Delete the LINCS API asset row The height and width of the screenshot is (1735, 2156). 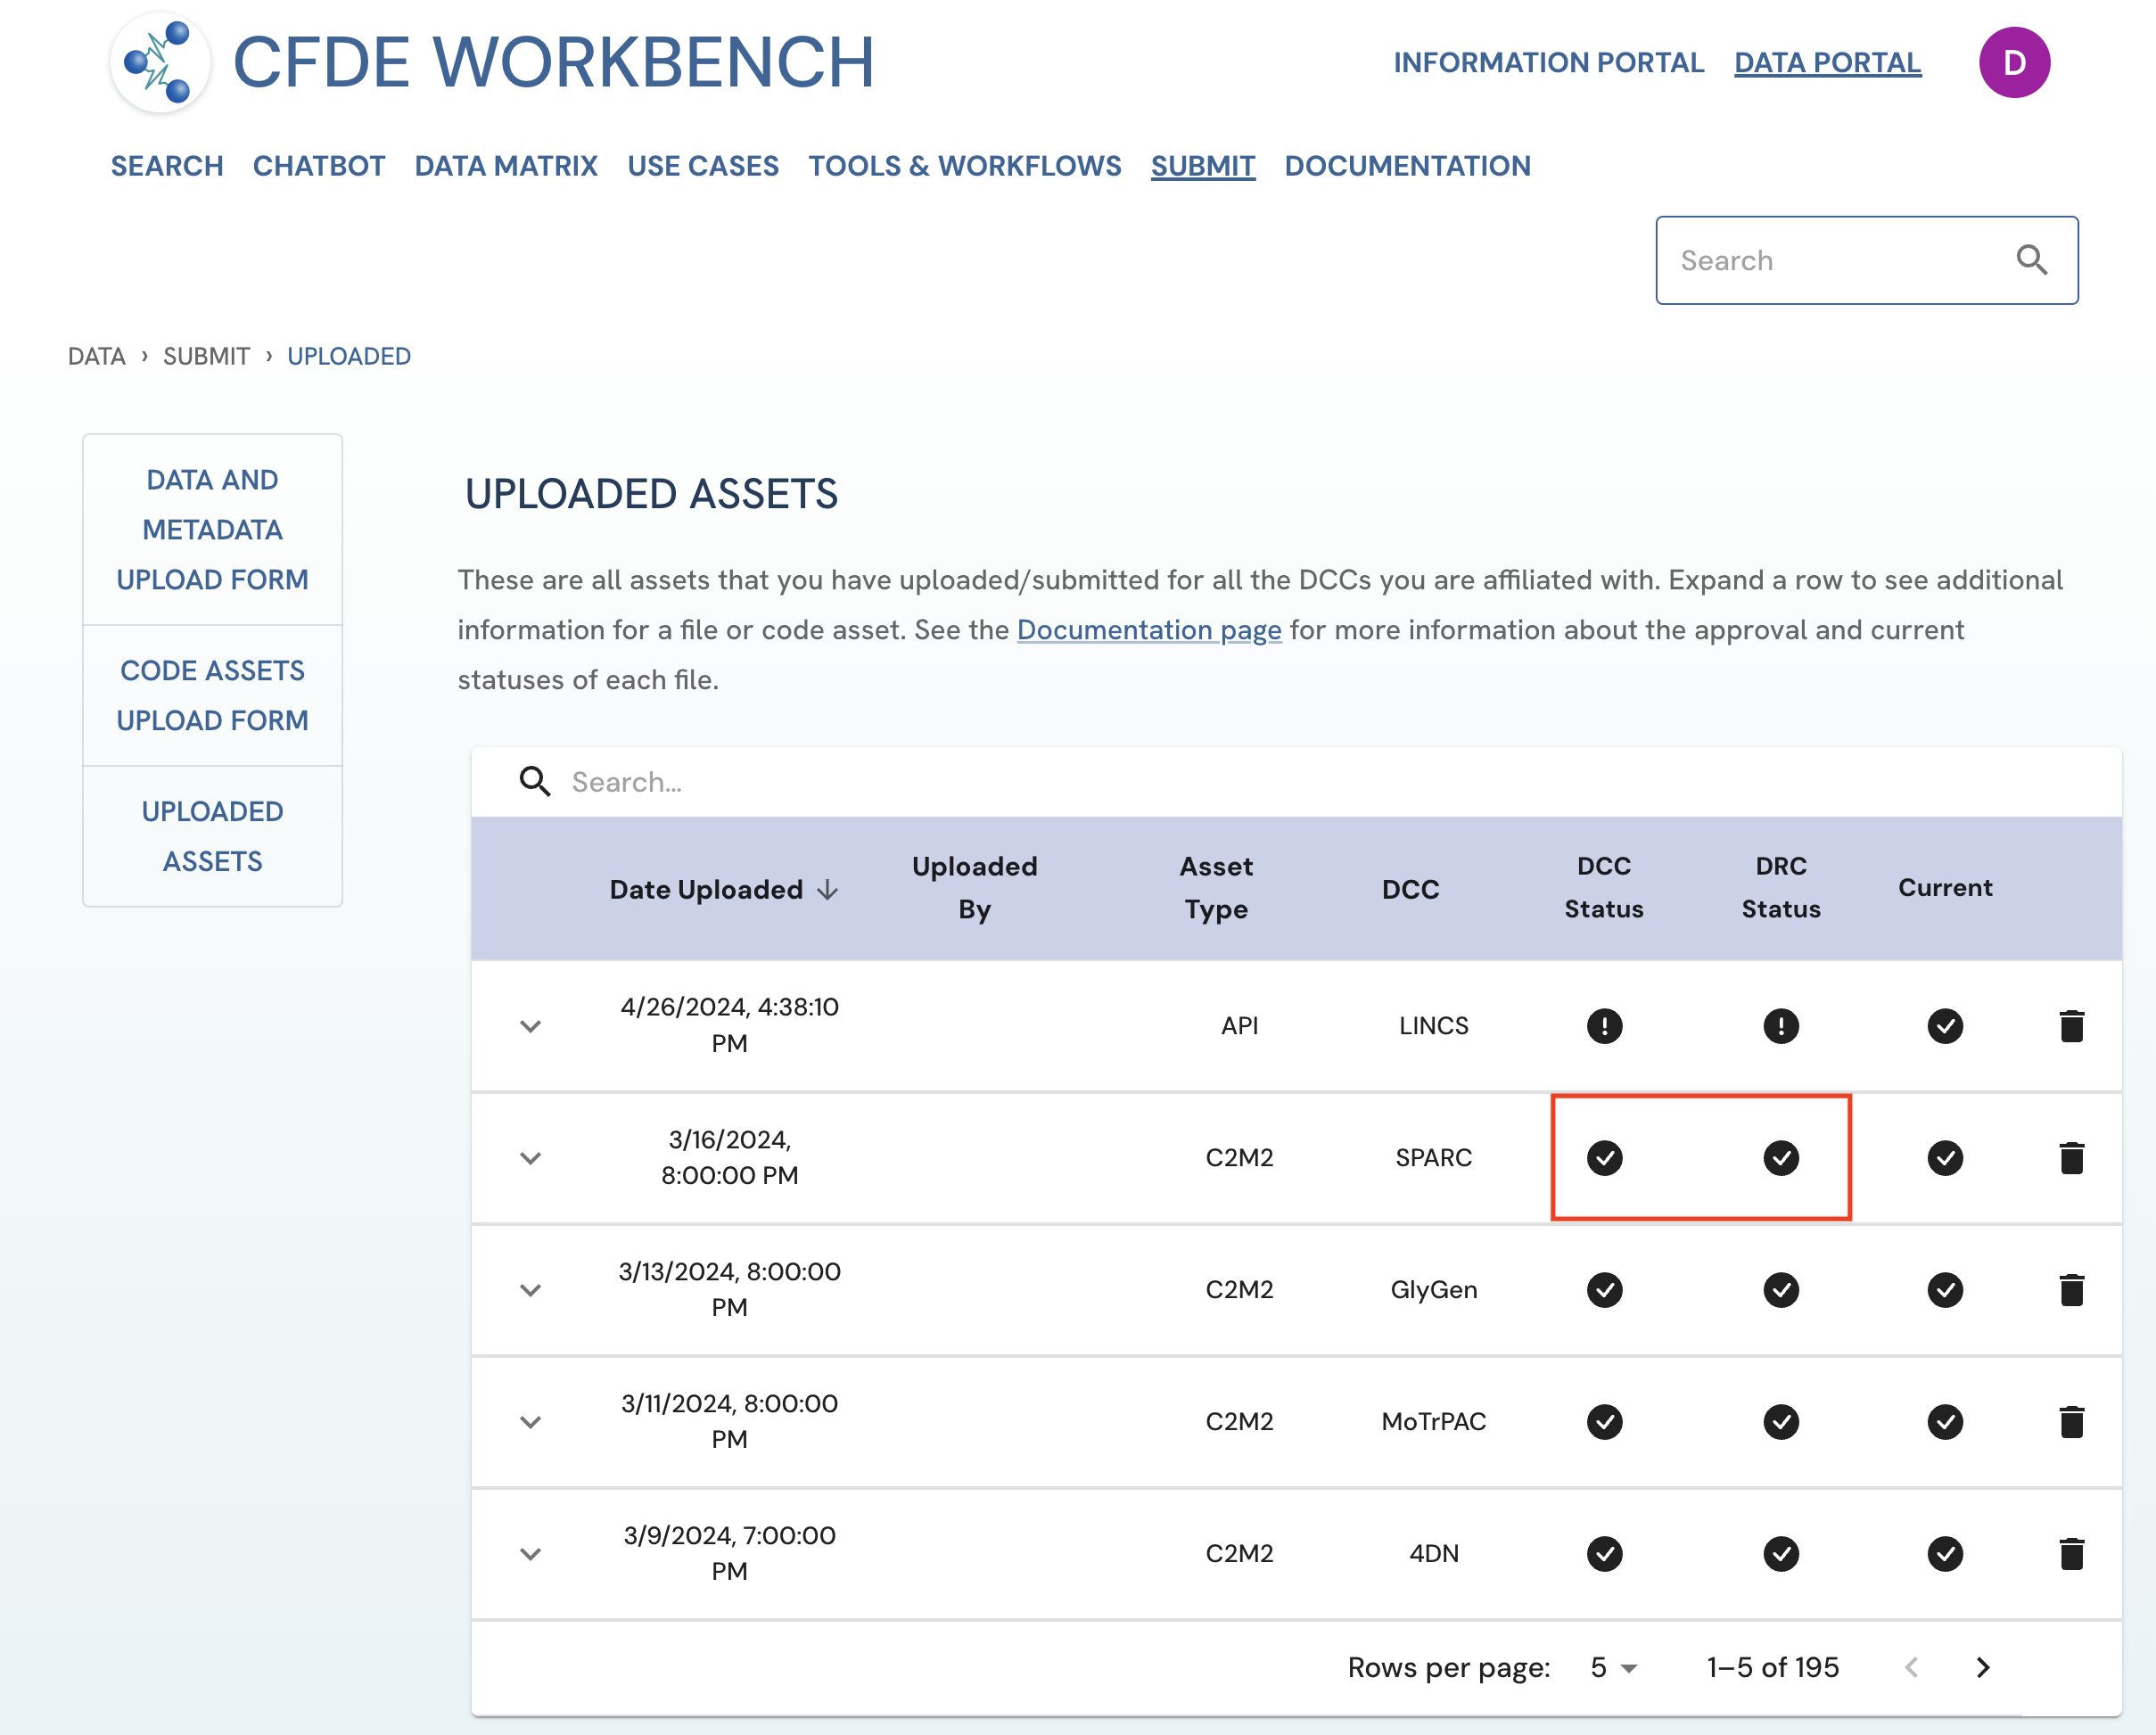pos(2071,1026)
